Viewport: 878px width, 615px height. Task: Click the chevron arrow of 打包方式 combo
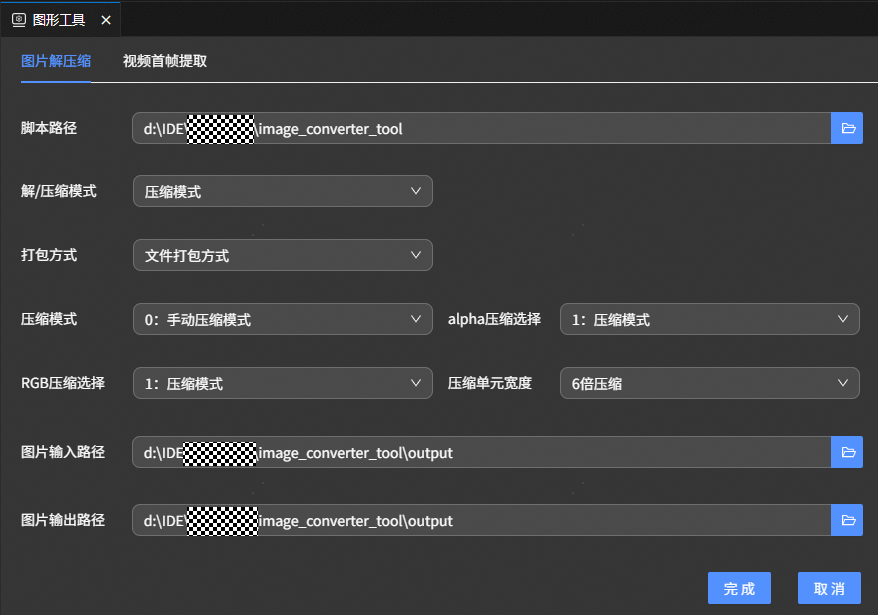pyautogui.click(x=416, y=255)
